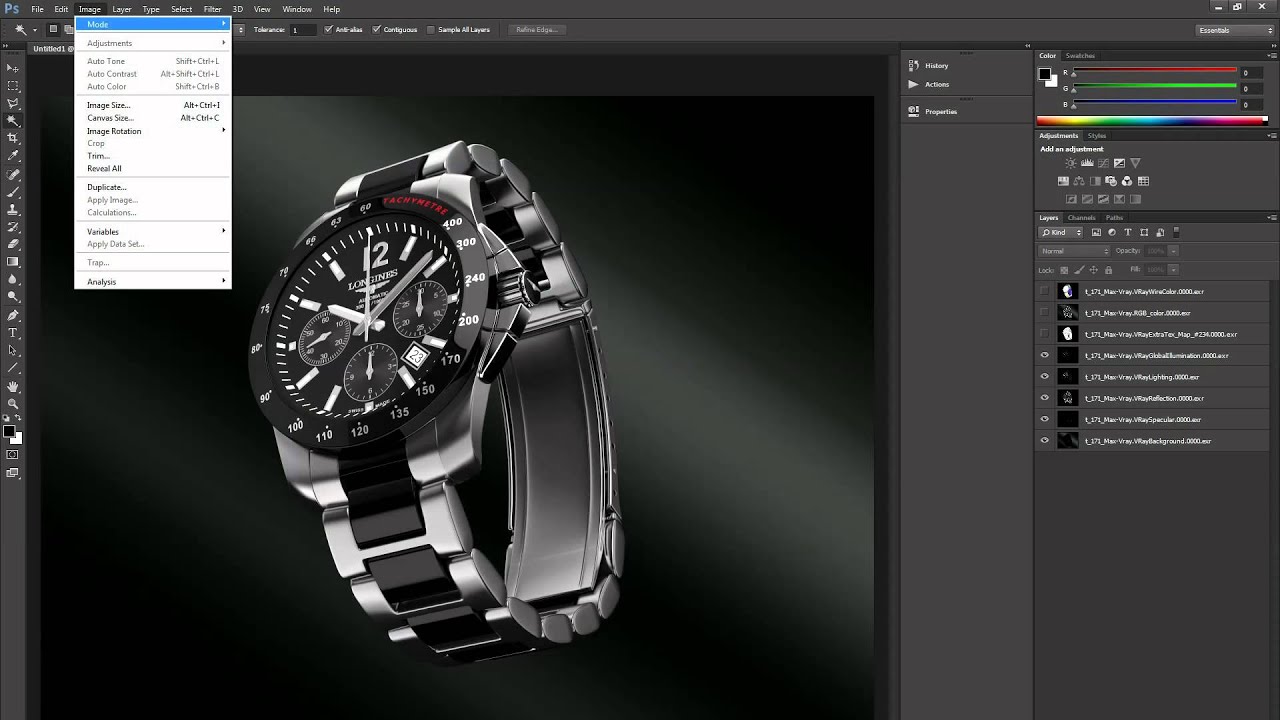The height and width of the screenshot is (720, 1280).
Task: Select the Magic Wand tool in the toolbox
Action: (x=13, y=121)
